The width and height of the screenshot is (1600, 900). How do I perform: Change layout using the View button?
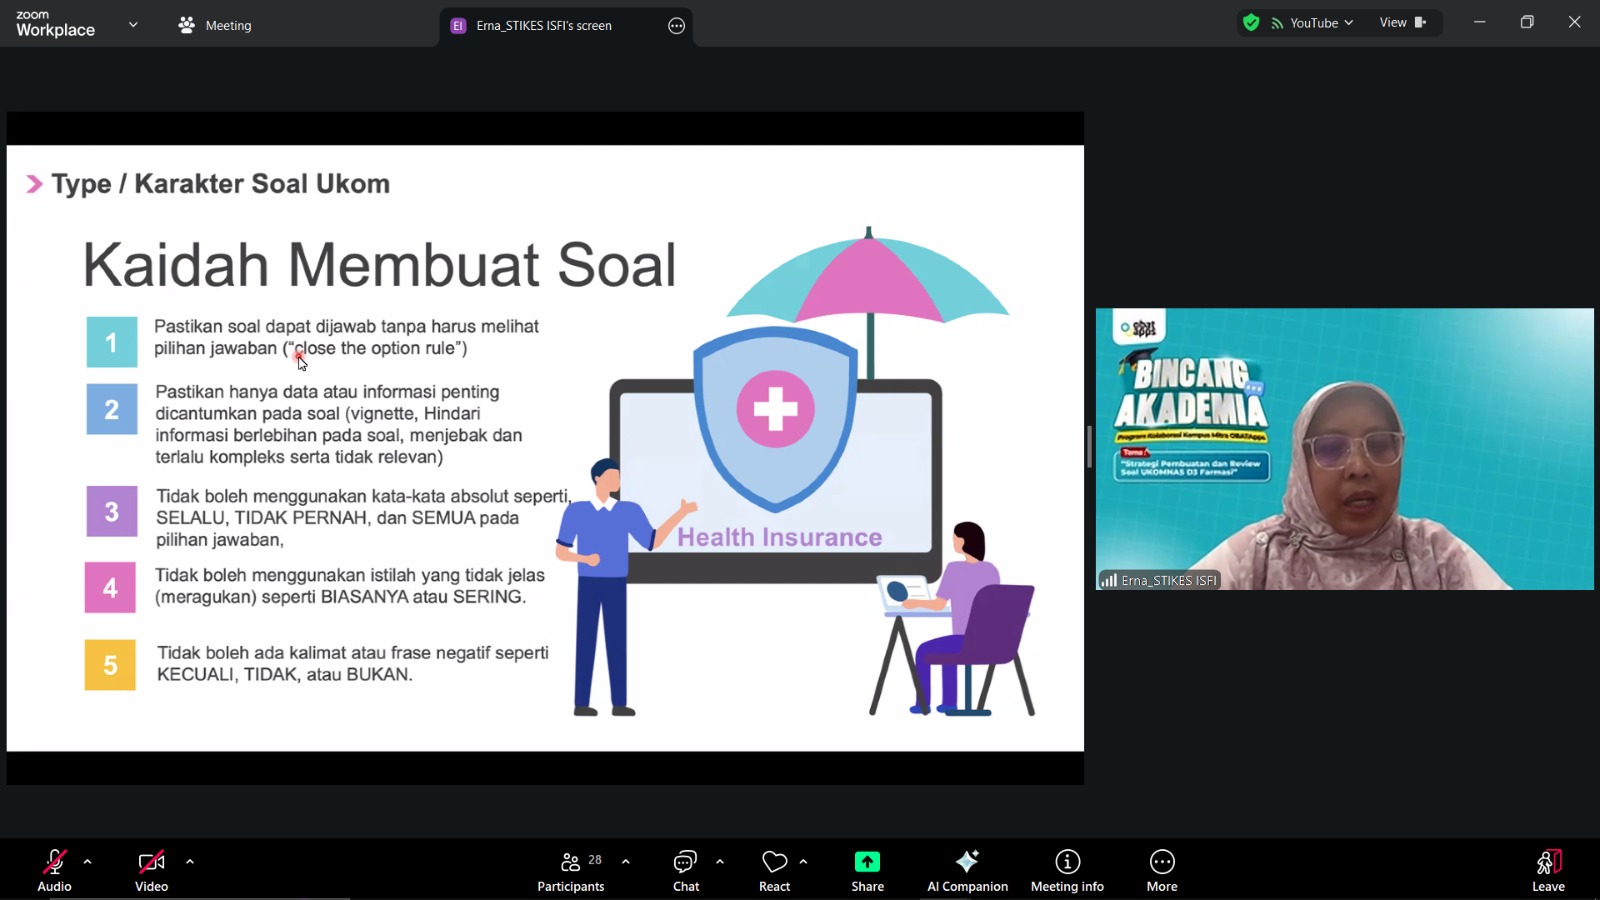[x=1402, y=23]
